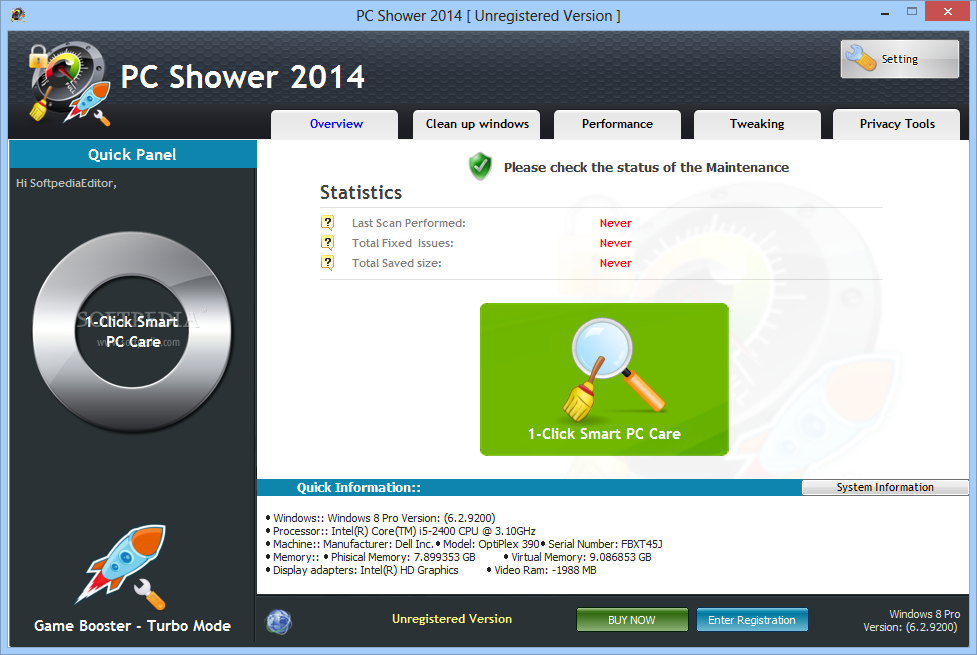Click the app icon in the title bar
Image resolution: width=977 pixels, height=655 pixels.
(18, 14)
